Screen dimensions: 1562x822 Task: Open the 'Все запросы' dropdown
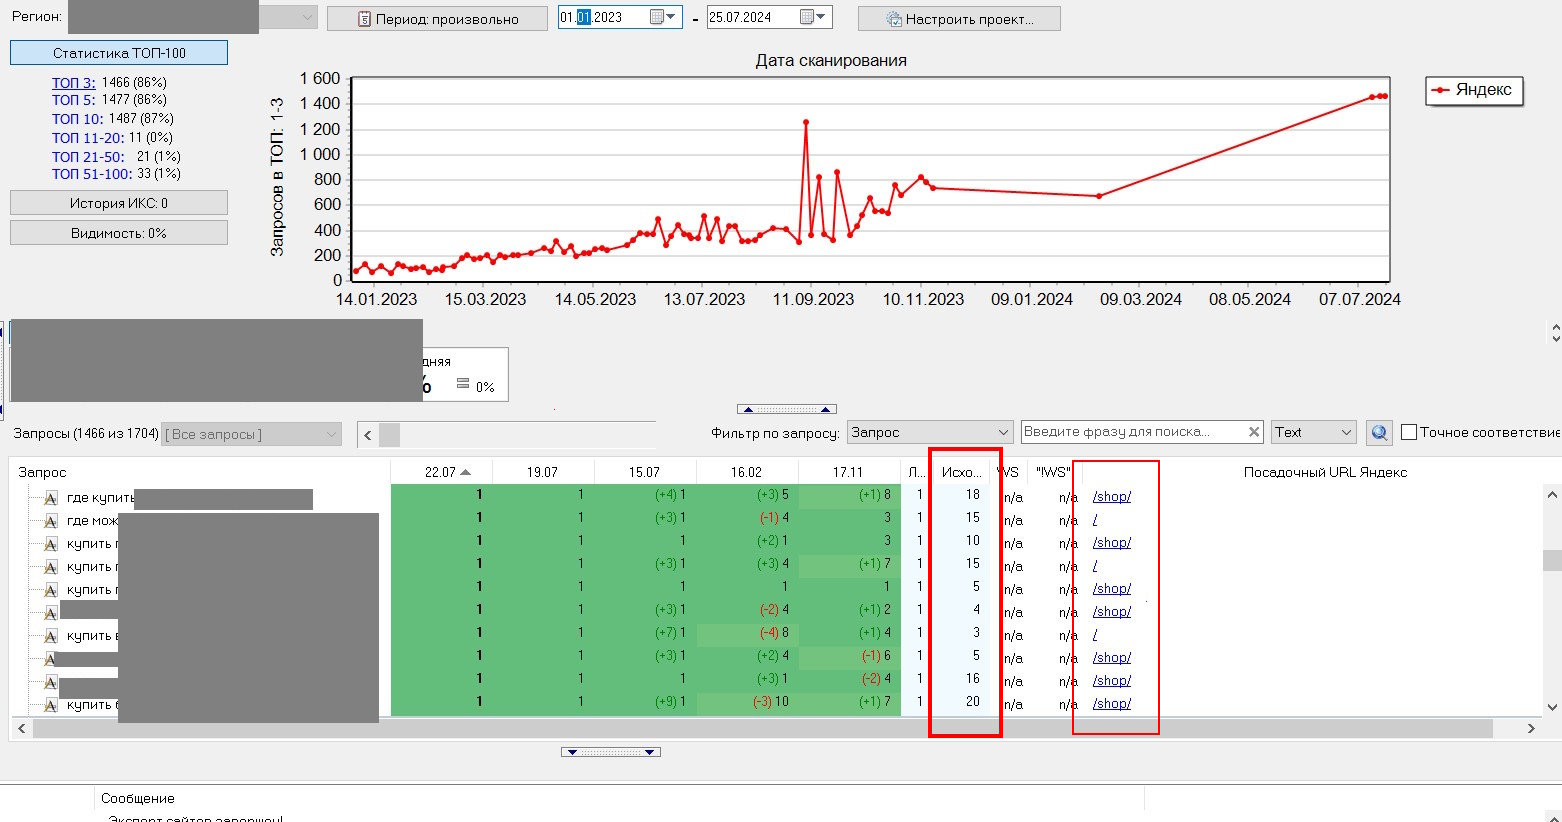[331, 434]
